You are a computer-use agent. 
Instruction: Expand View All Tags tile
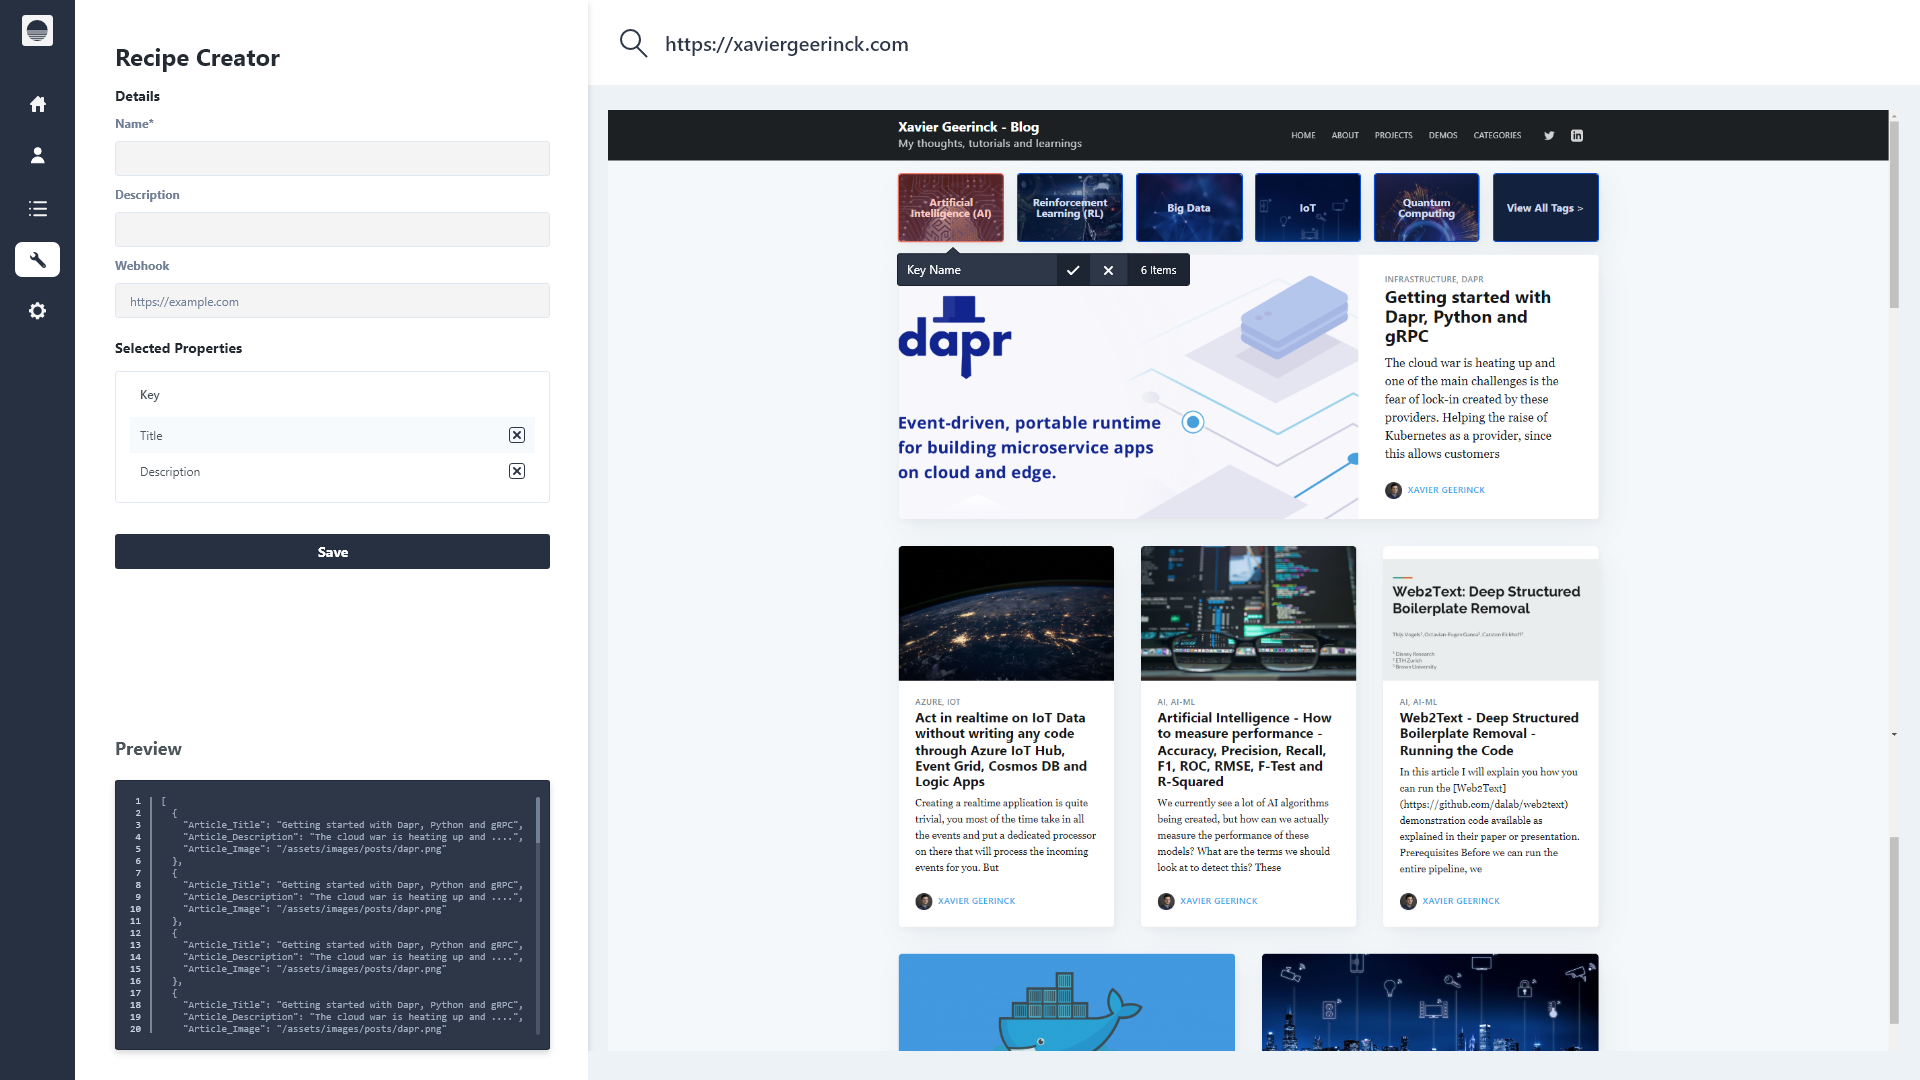(1545, 208)
